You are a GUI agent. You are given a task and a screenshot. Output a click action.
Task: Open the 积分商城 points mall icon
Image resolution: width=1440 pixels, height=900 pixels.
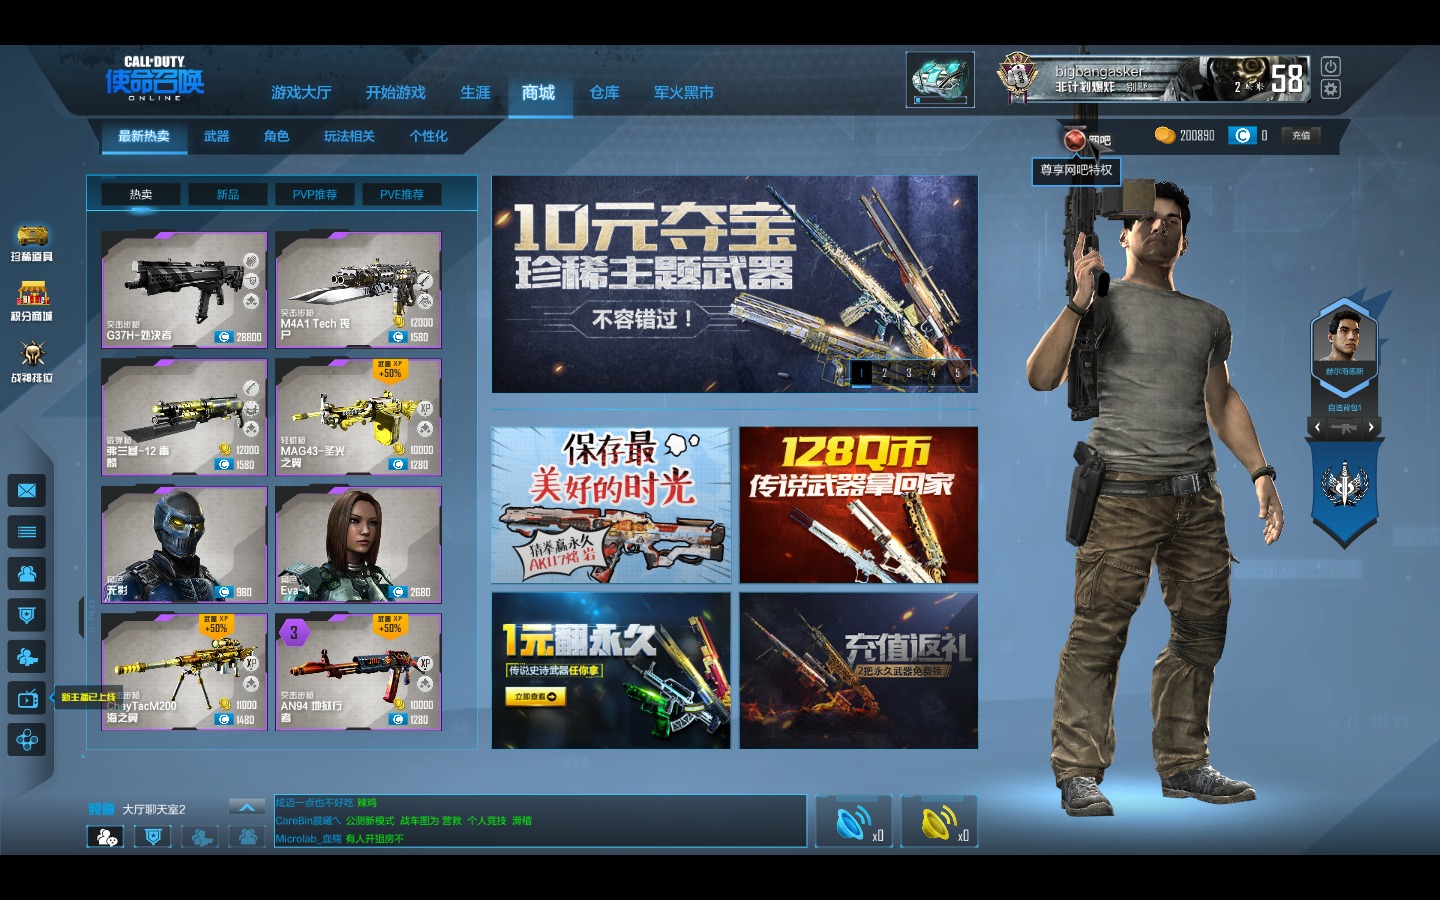(x=32, y=302)
